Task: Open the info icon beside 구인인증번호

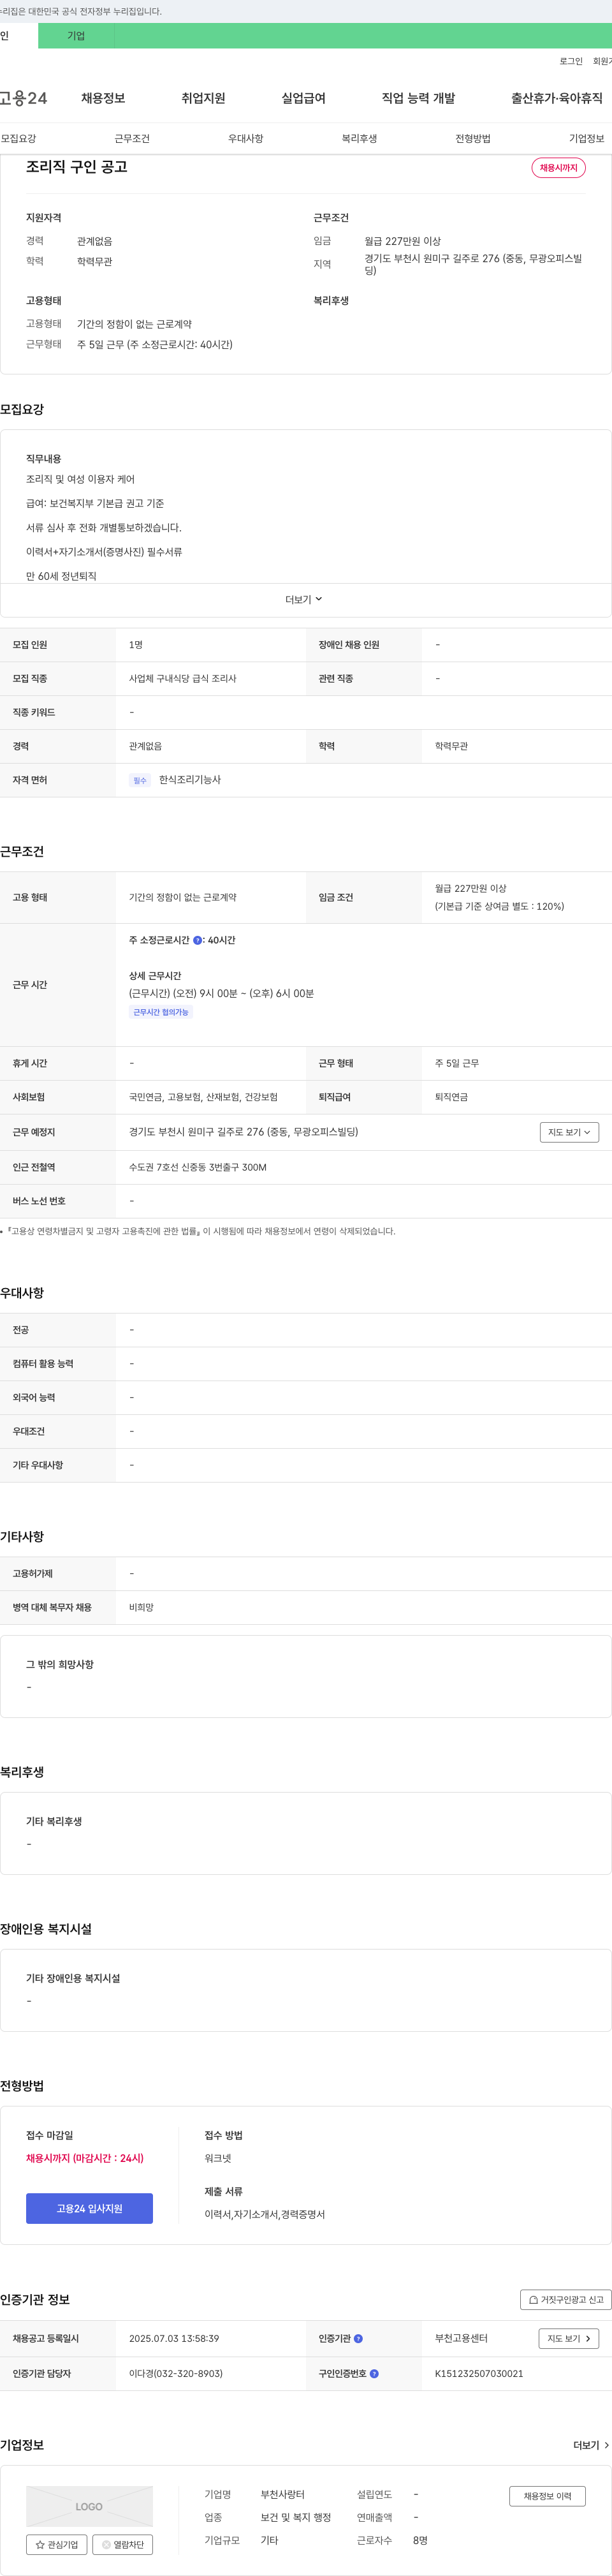Action: [374, 2373]
